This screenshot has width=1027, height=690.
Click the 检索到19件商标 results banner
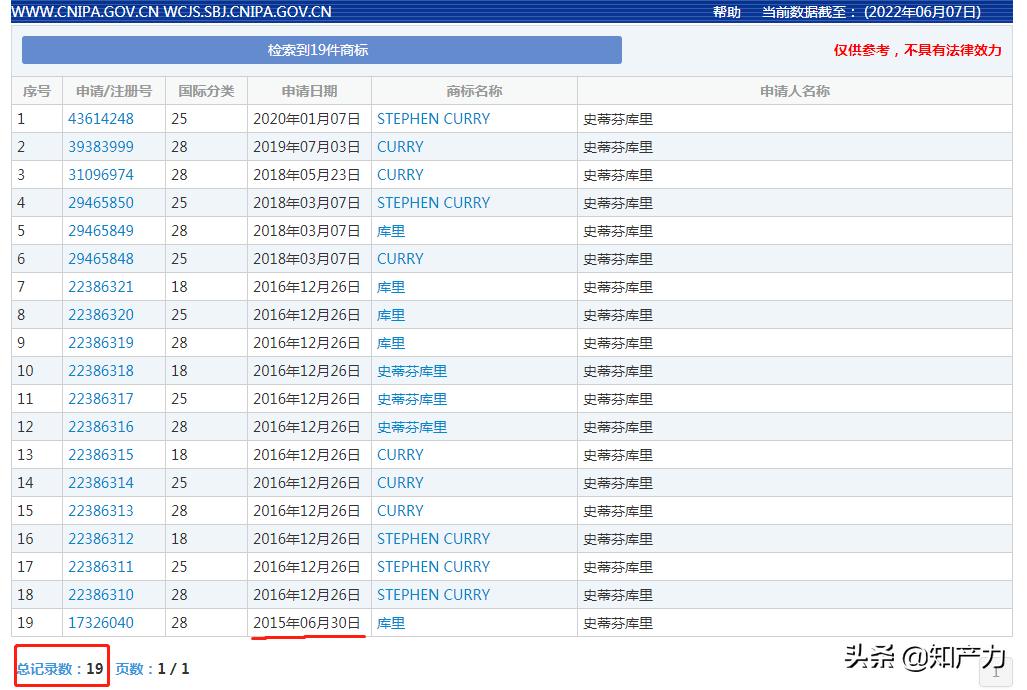(322, 50)
